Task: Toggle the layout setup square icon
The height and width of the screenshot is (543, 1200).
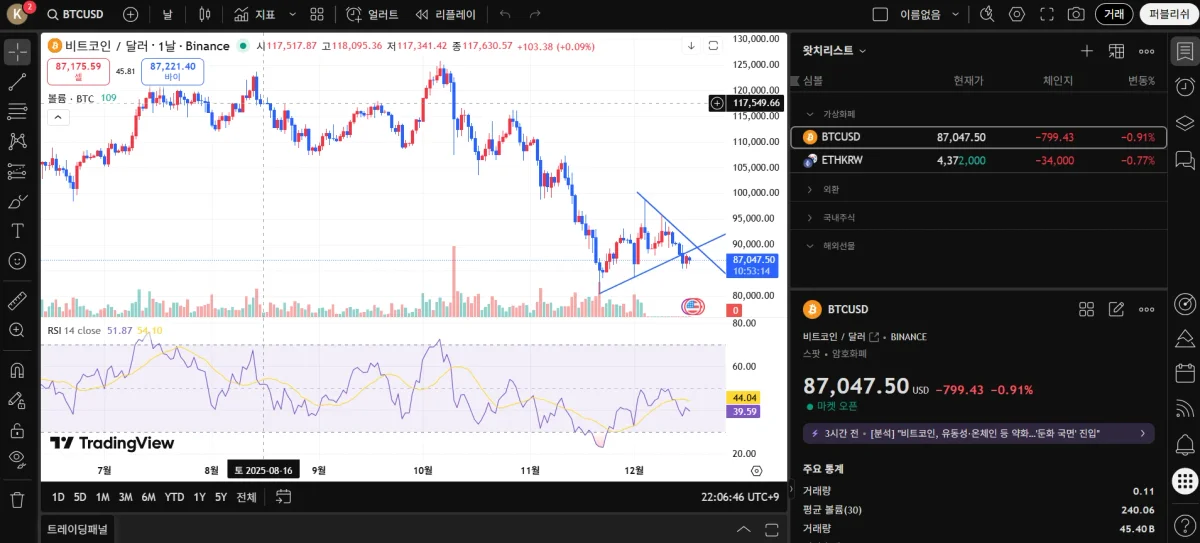Action: pos(880,15)
